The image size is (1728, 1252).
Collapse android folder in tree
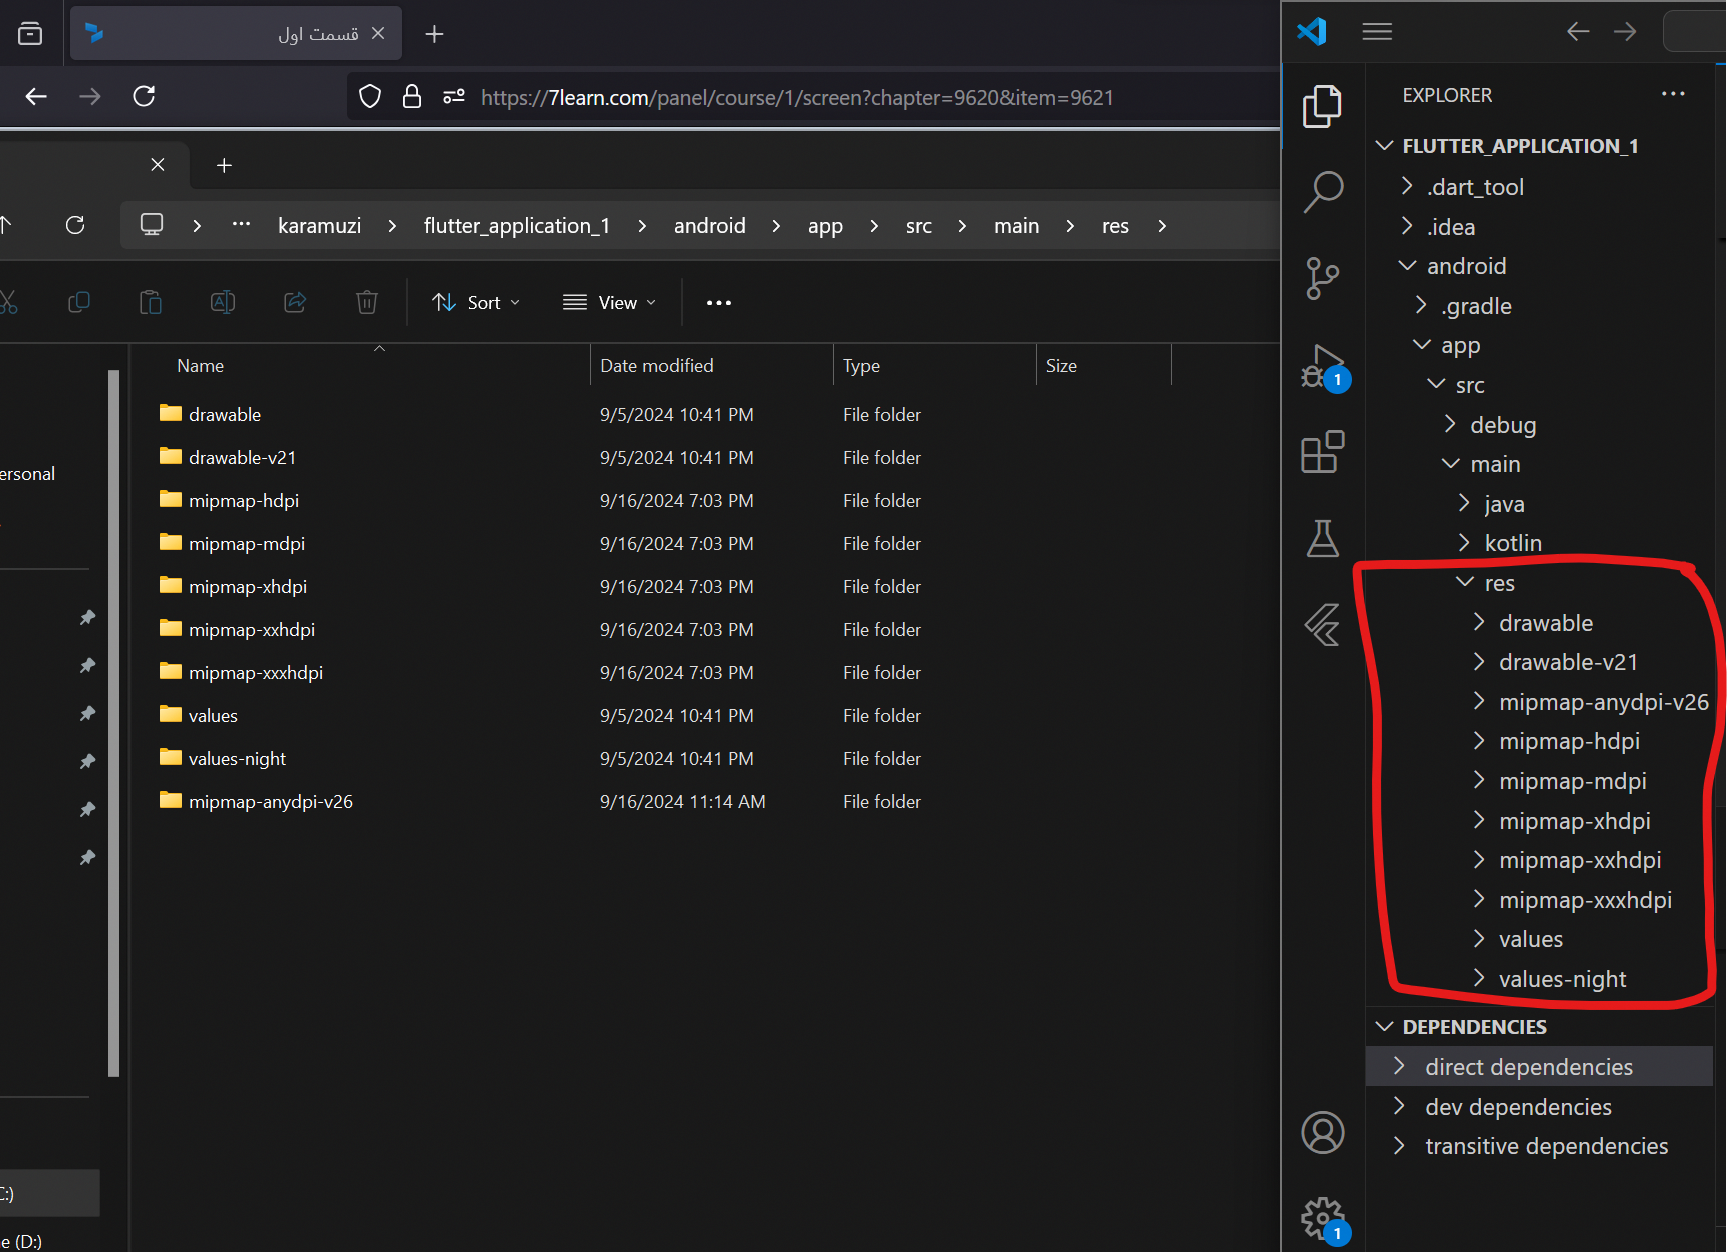(x=1407, y=265)
